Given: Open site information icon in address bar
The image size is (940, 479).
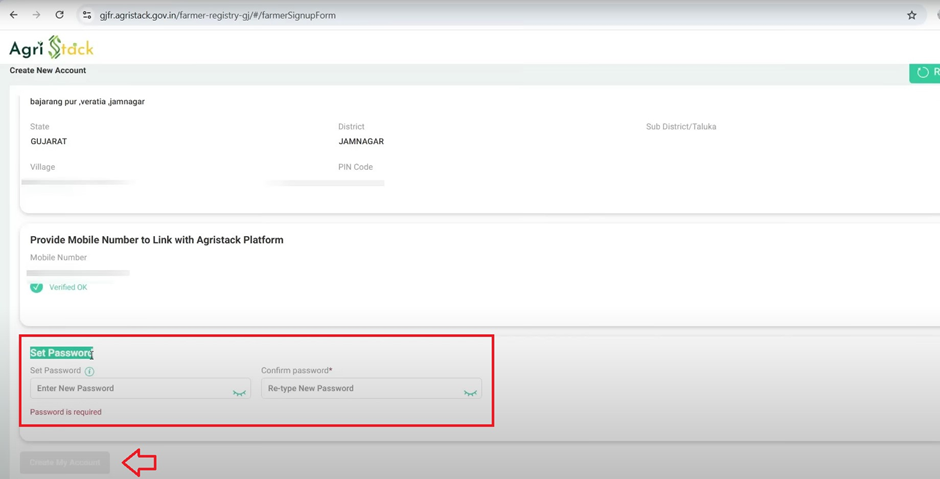Looking at the screenshot, I should [x=87, y=15].
